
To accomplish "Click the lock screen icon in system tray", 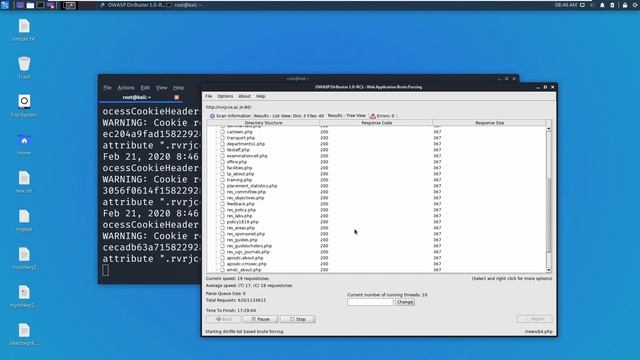I will coord(625,5).
